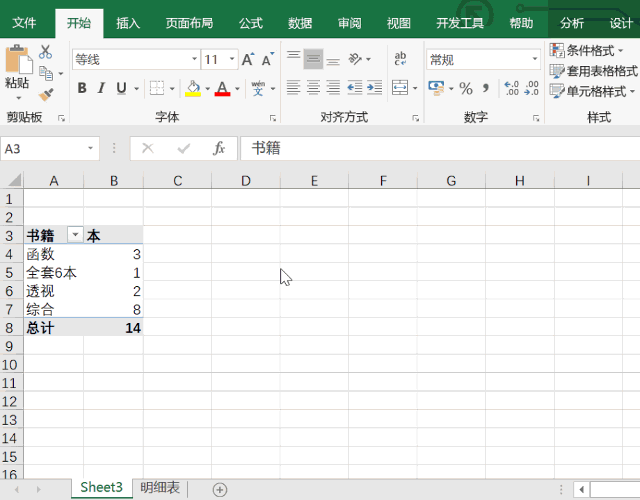640x500 pixels.
Task: Click the select-all corner triangle
Action: pyautogui.click(x=13, y=180)
